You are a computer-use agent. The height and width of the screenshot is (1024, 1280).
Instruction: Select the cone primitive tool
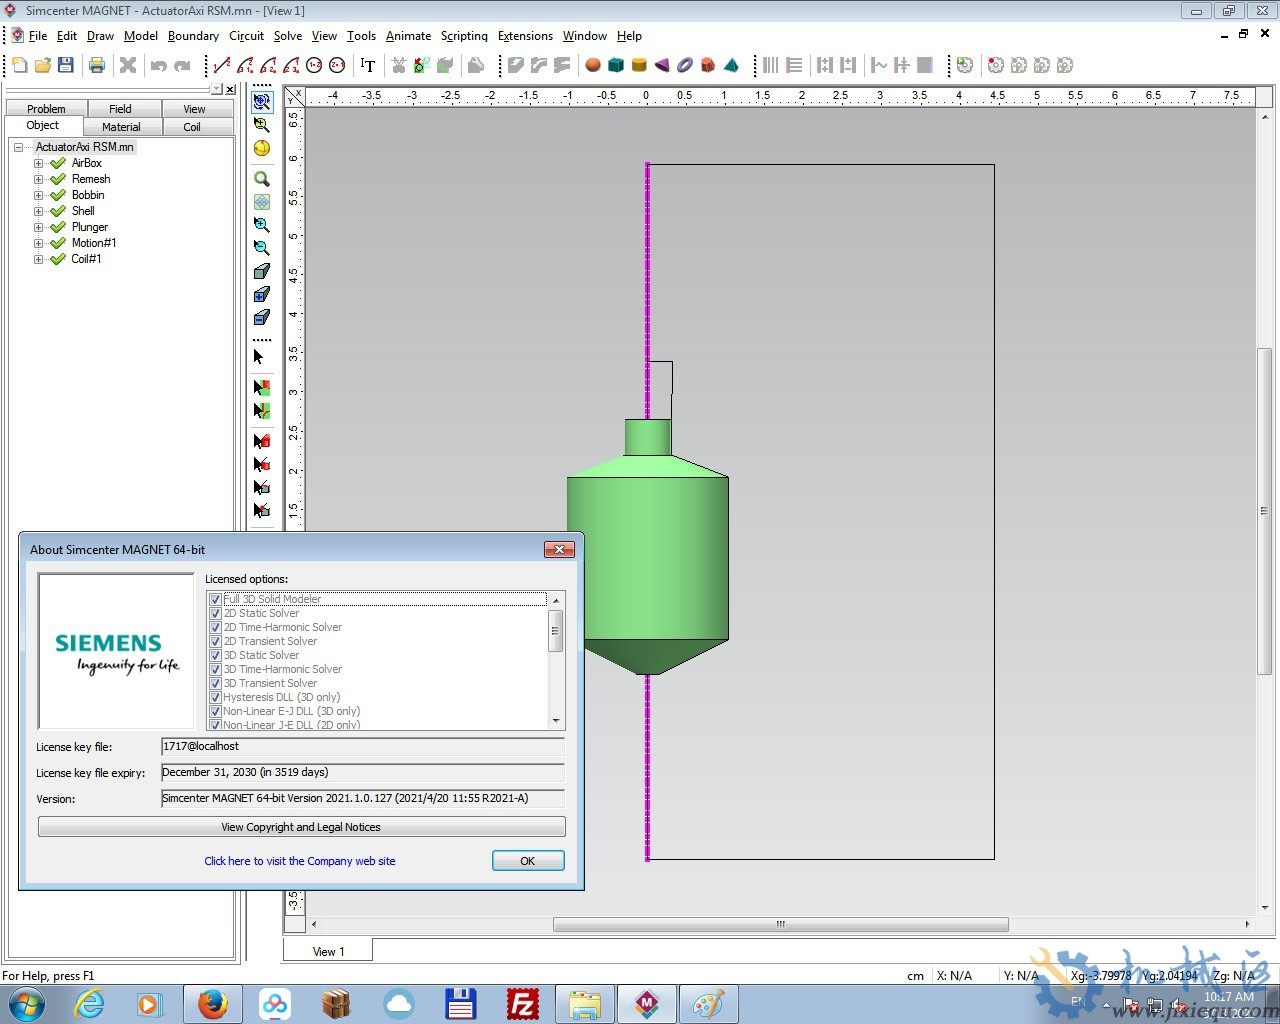(662, 65)
